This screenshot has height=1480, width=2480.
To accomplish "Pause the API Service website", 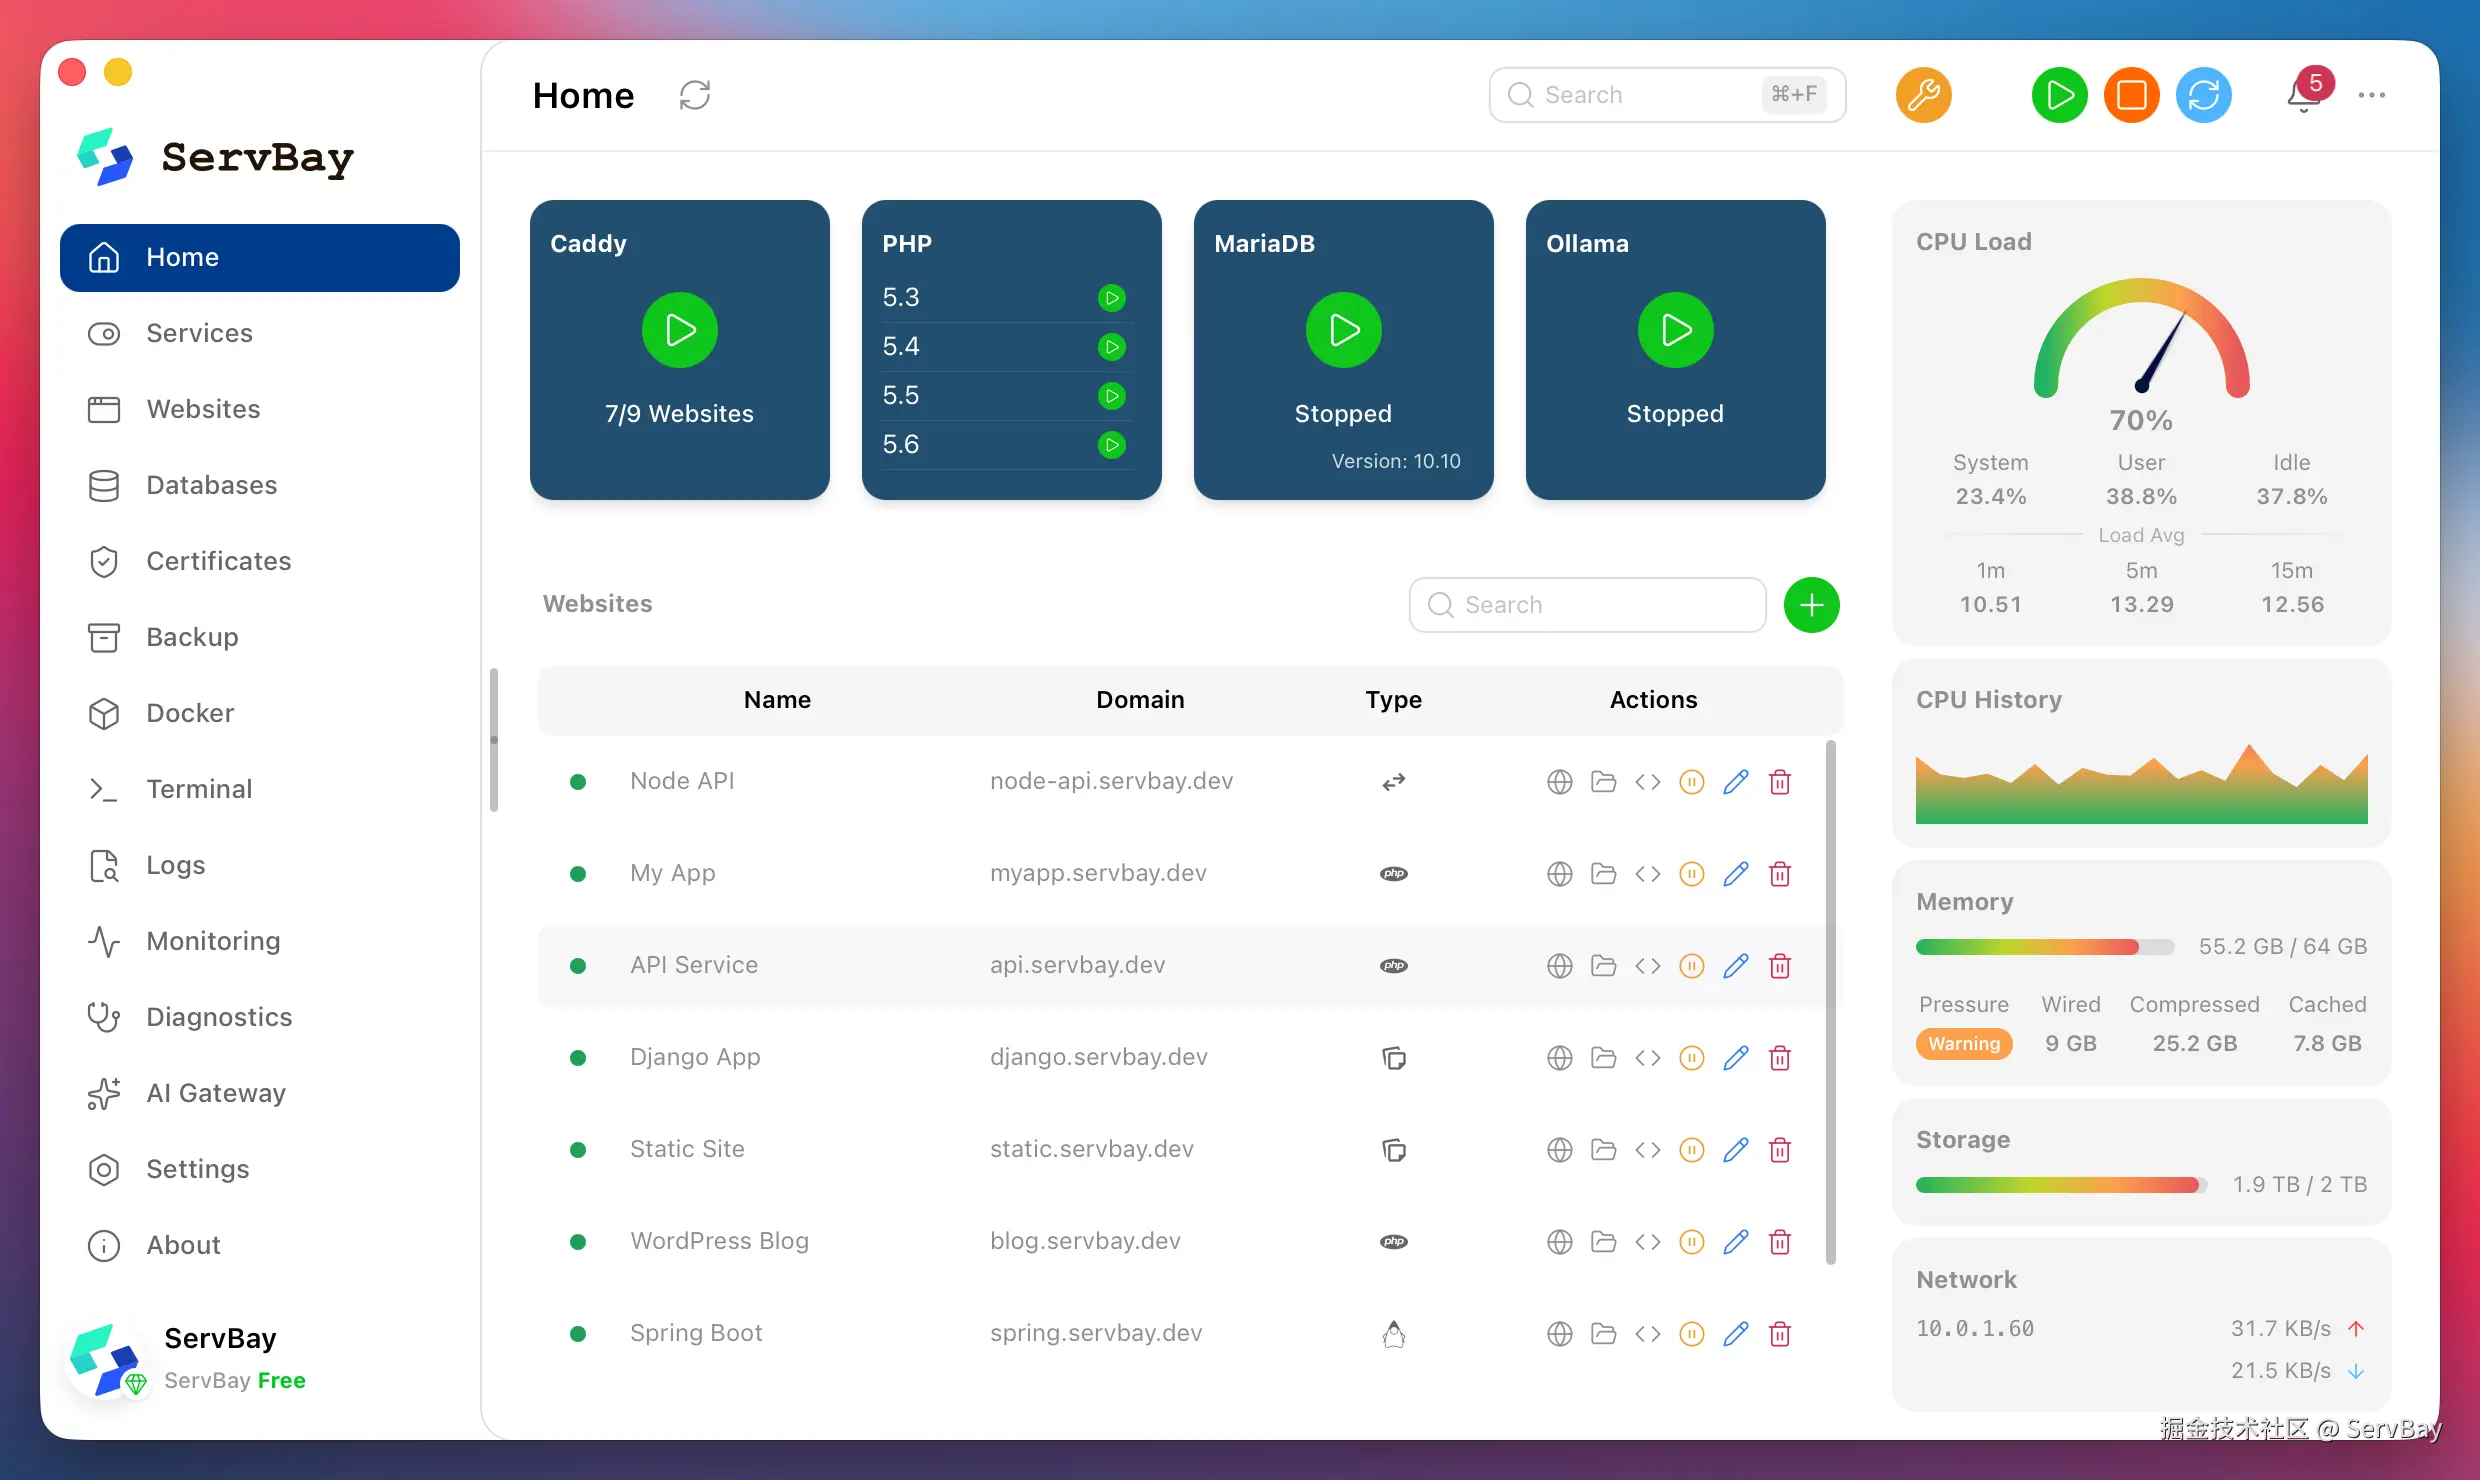I will click(x=1691, y=966).
